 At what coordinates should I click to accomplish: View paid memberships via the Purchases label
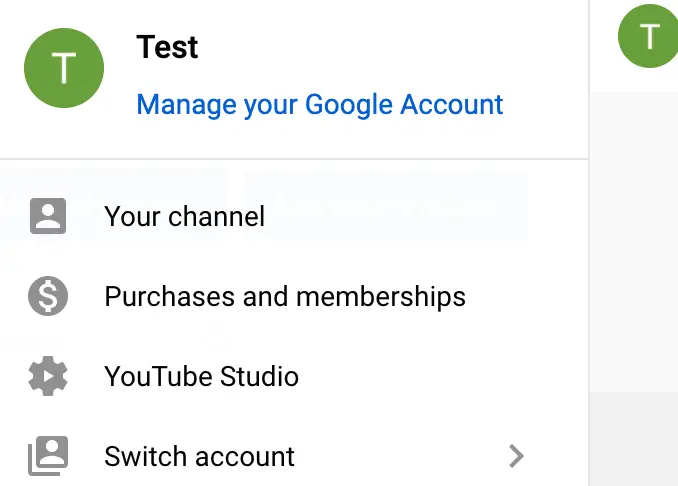(285, 297)
